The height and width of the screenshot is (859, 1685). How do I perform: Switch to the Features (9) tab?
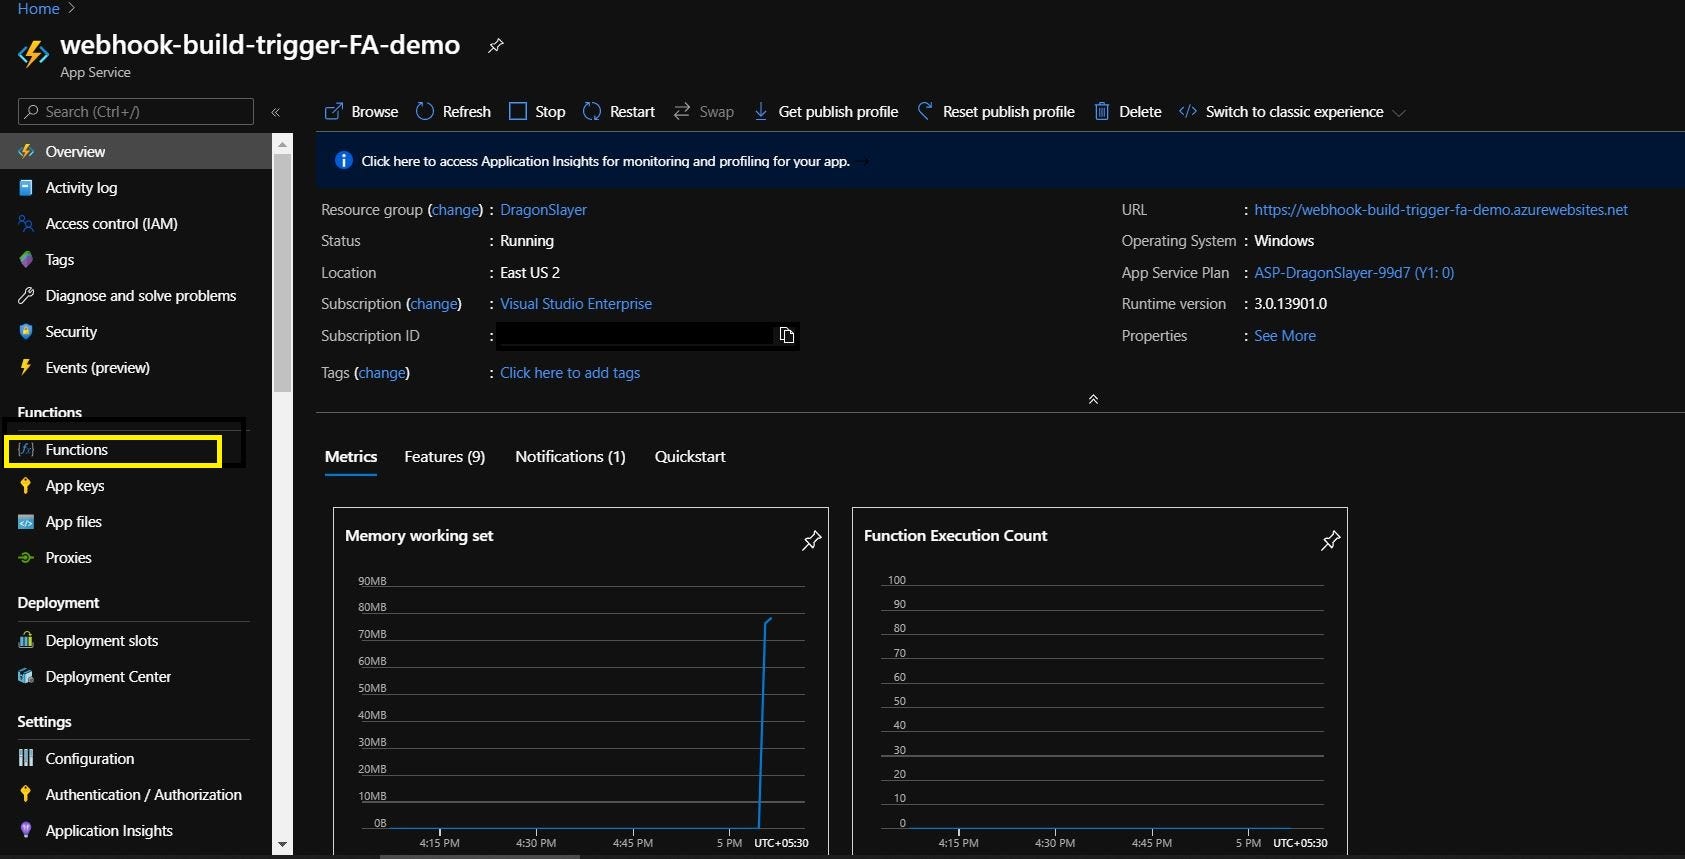point(444,457)
